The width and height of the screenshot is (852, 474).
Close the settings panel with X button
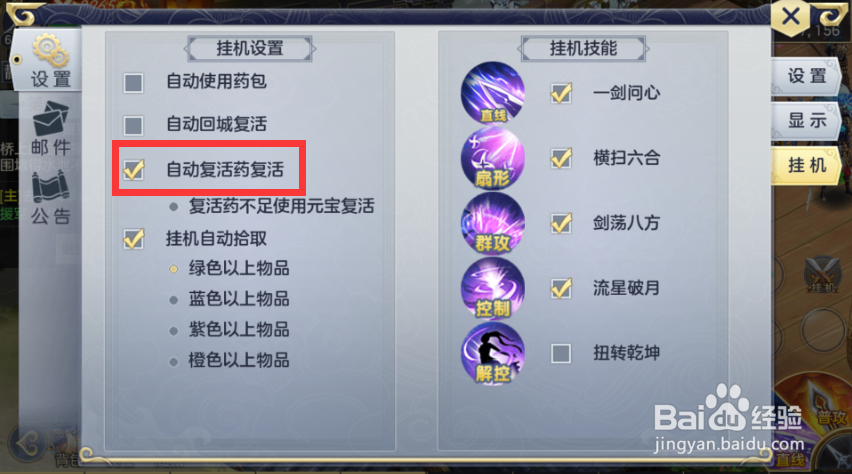791,17
